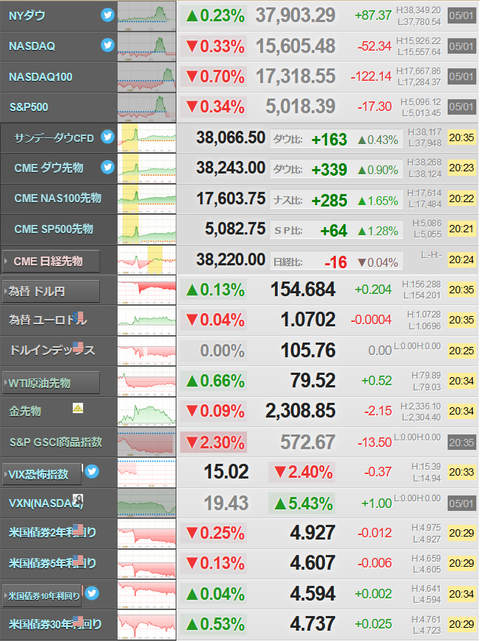Click the Twitter icon on the NASDAQ row
This screenshot has height=641, width=480.
(x=108, y=45)
